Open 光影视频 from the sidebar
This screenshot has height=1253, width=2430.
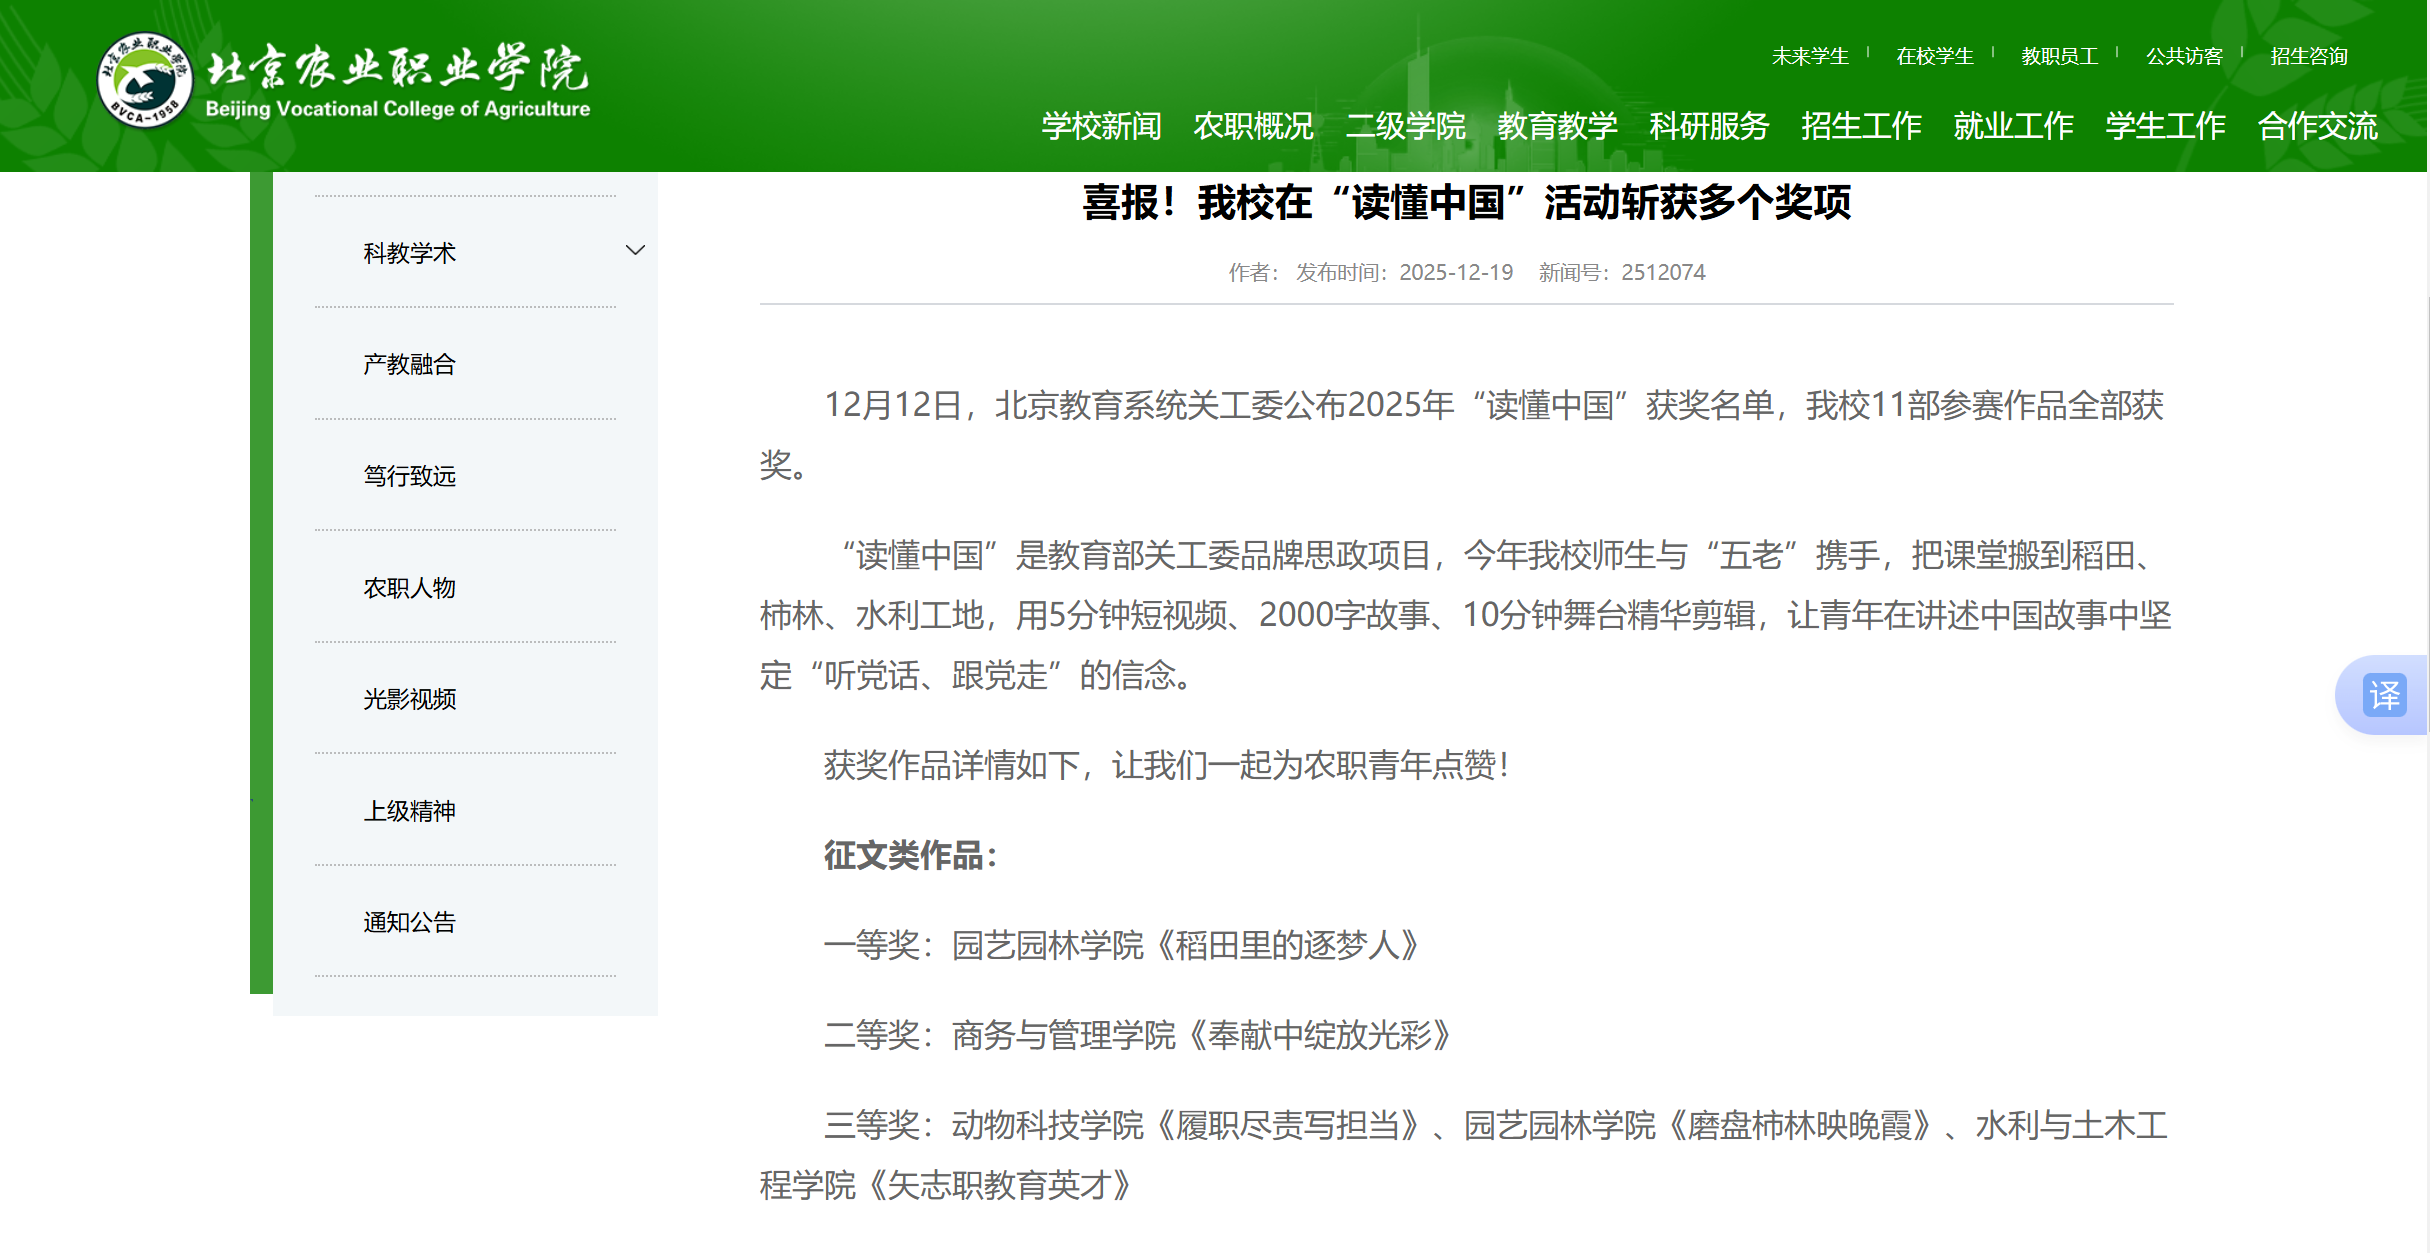coord(408,700)
